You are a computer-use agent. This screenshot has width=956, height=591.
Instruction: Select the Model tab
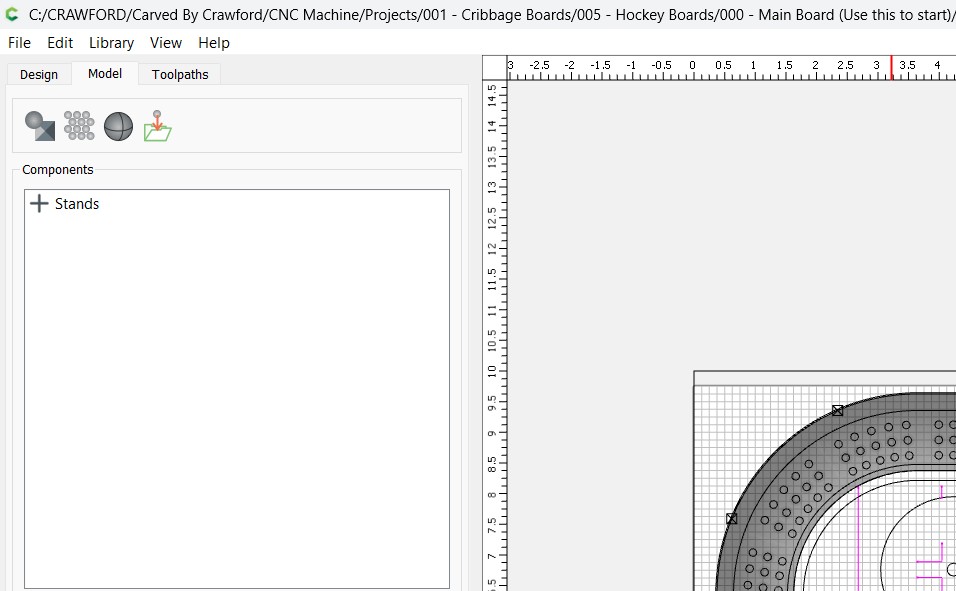pyautogui.click(x=105, y=74)
